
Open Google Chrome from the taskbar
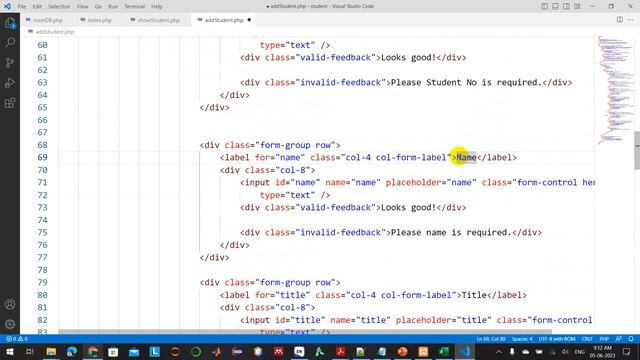tap(93, 352)
